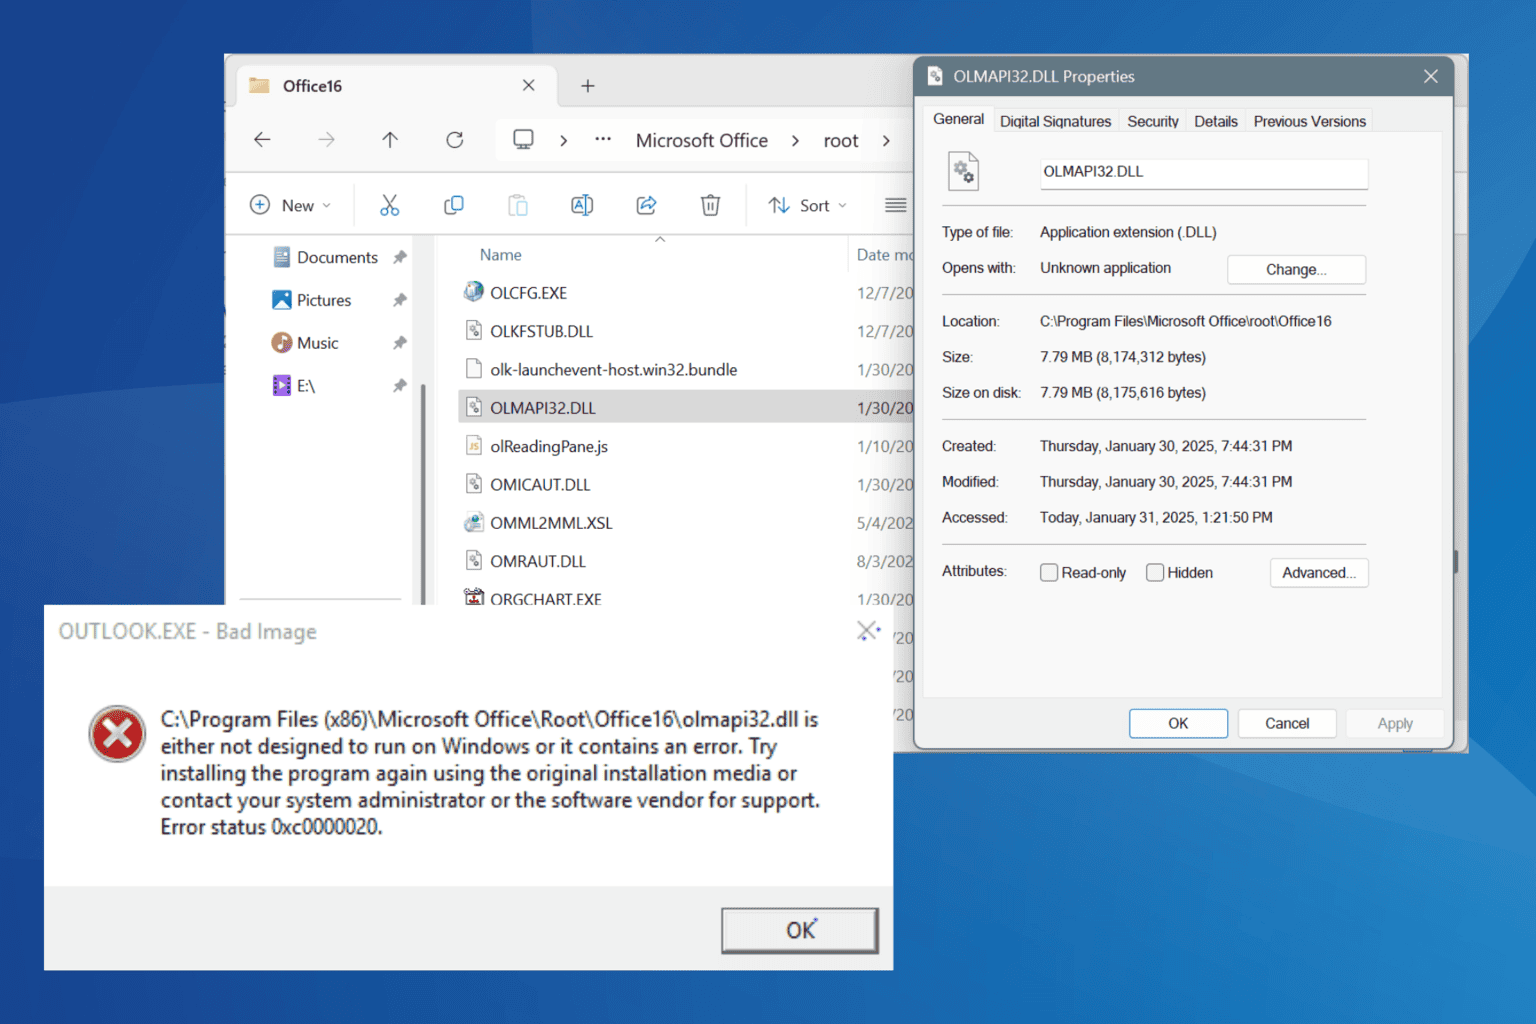Switch to the Digital Signatures tab
This screenshot has width=1536, height=1024.
[1055, 121]
